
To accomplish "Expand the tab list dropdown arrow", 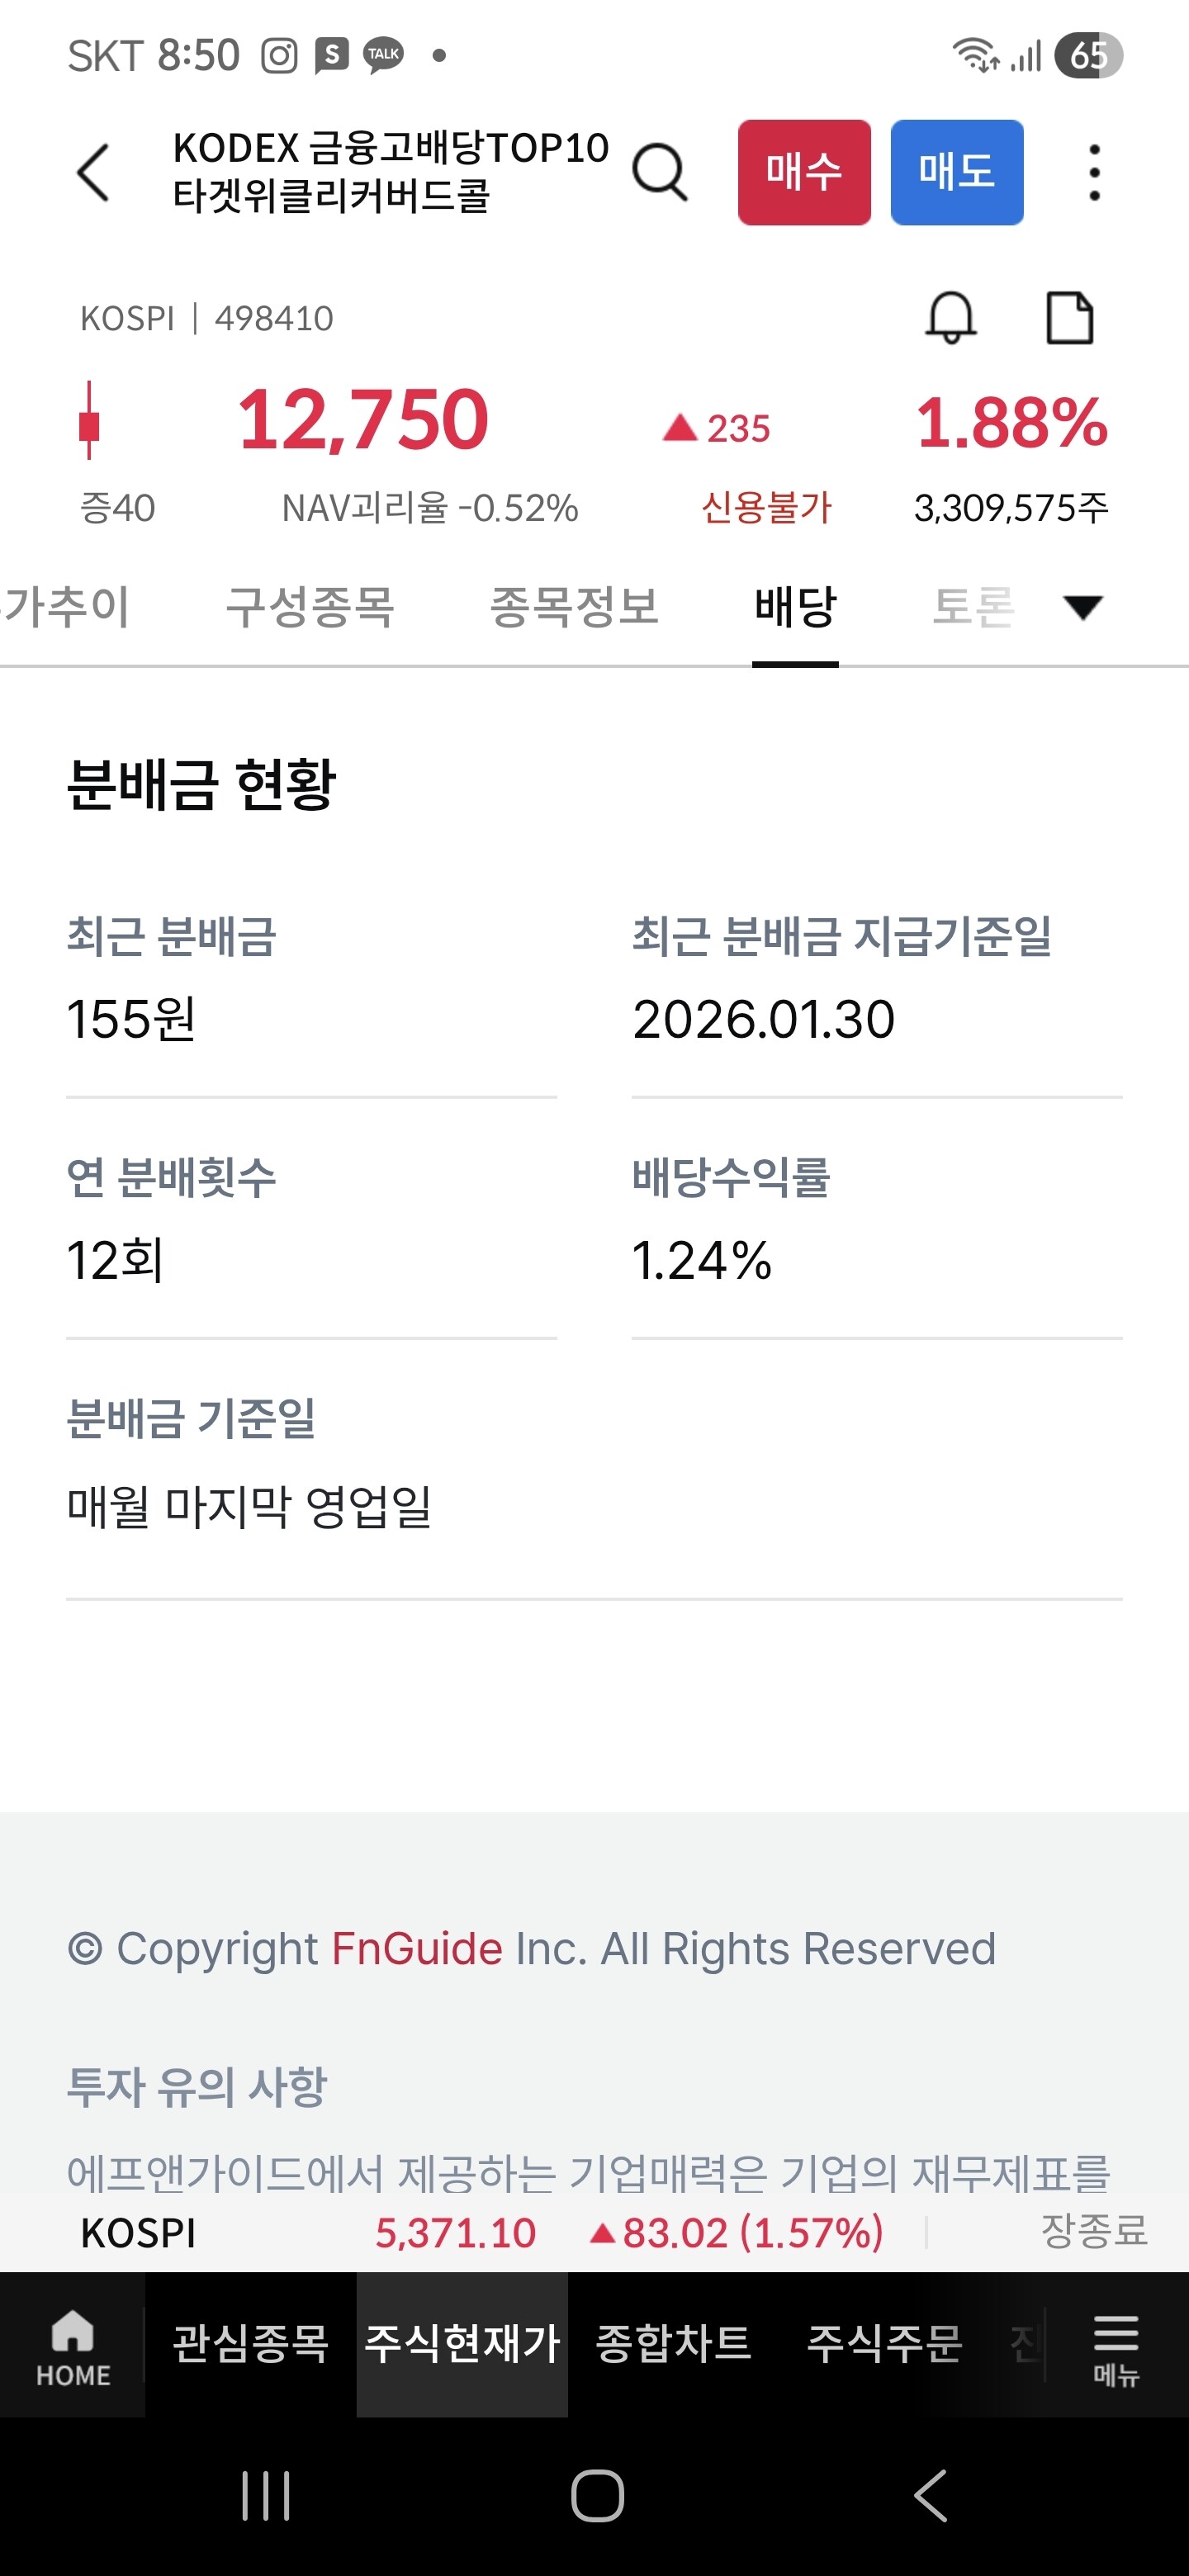I will coord(1082,606).
